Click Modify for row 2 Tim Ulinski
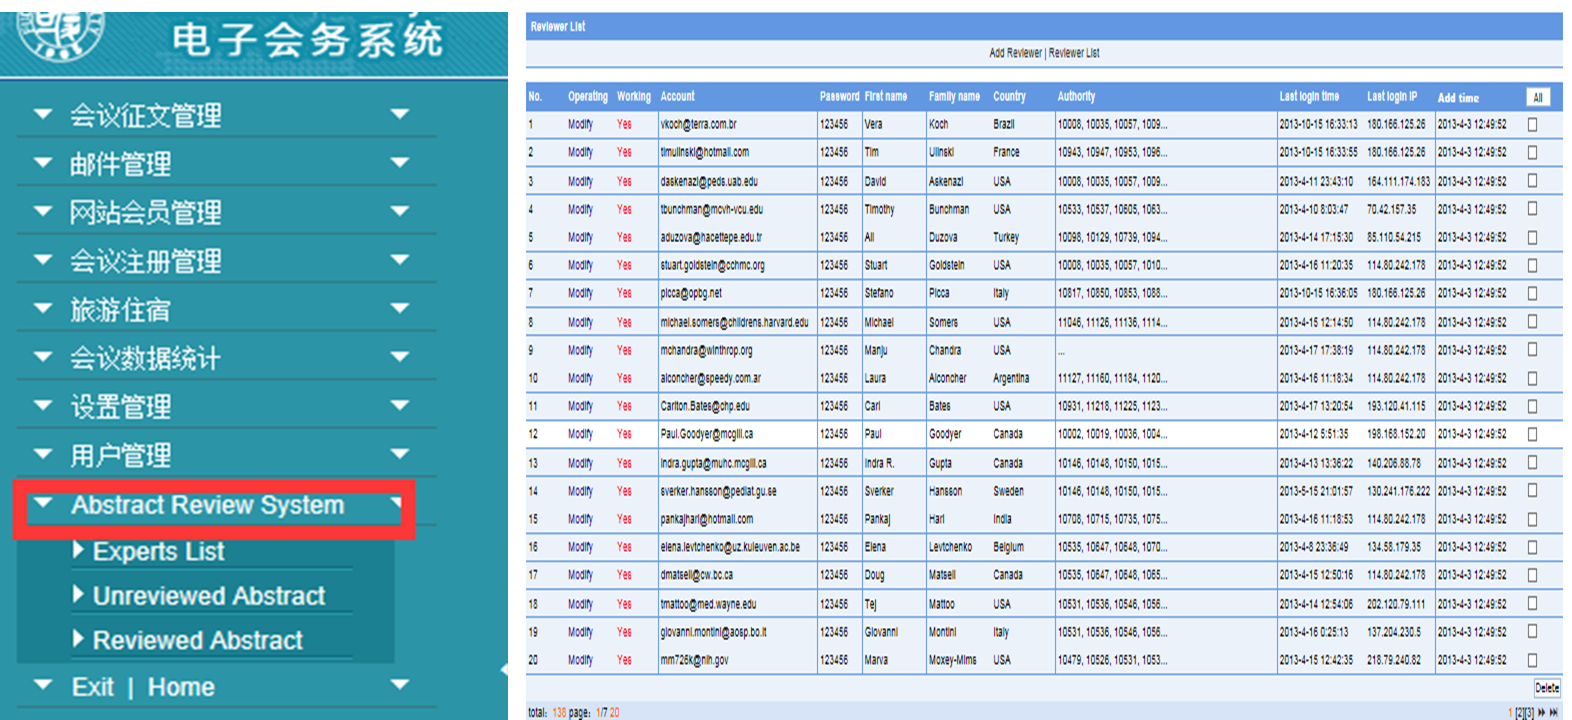The width and height of the screenshot is (1572, 720). 580,153
